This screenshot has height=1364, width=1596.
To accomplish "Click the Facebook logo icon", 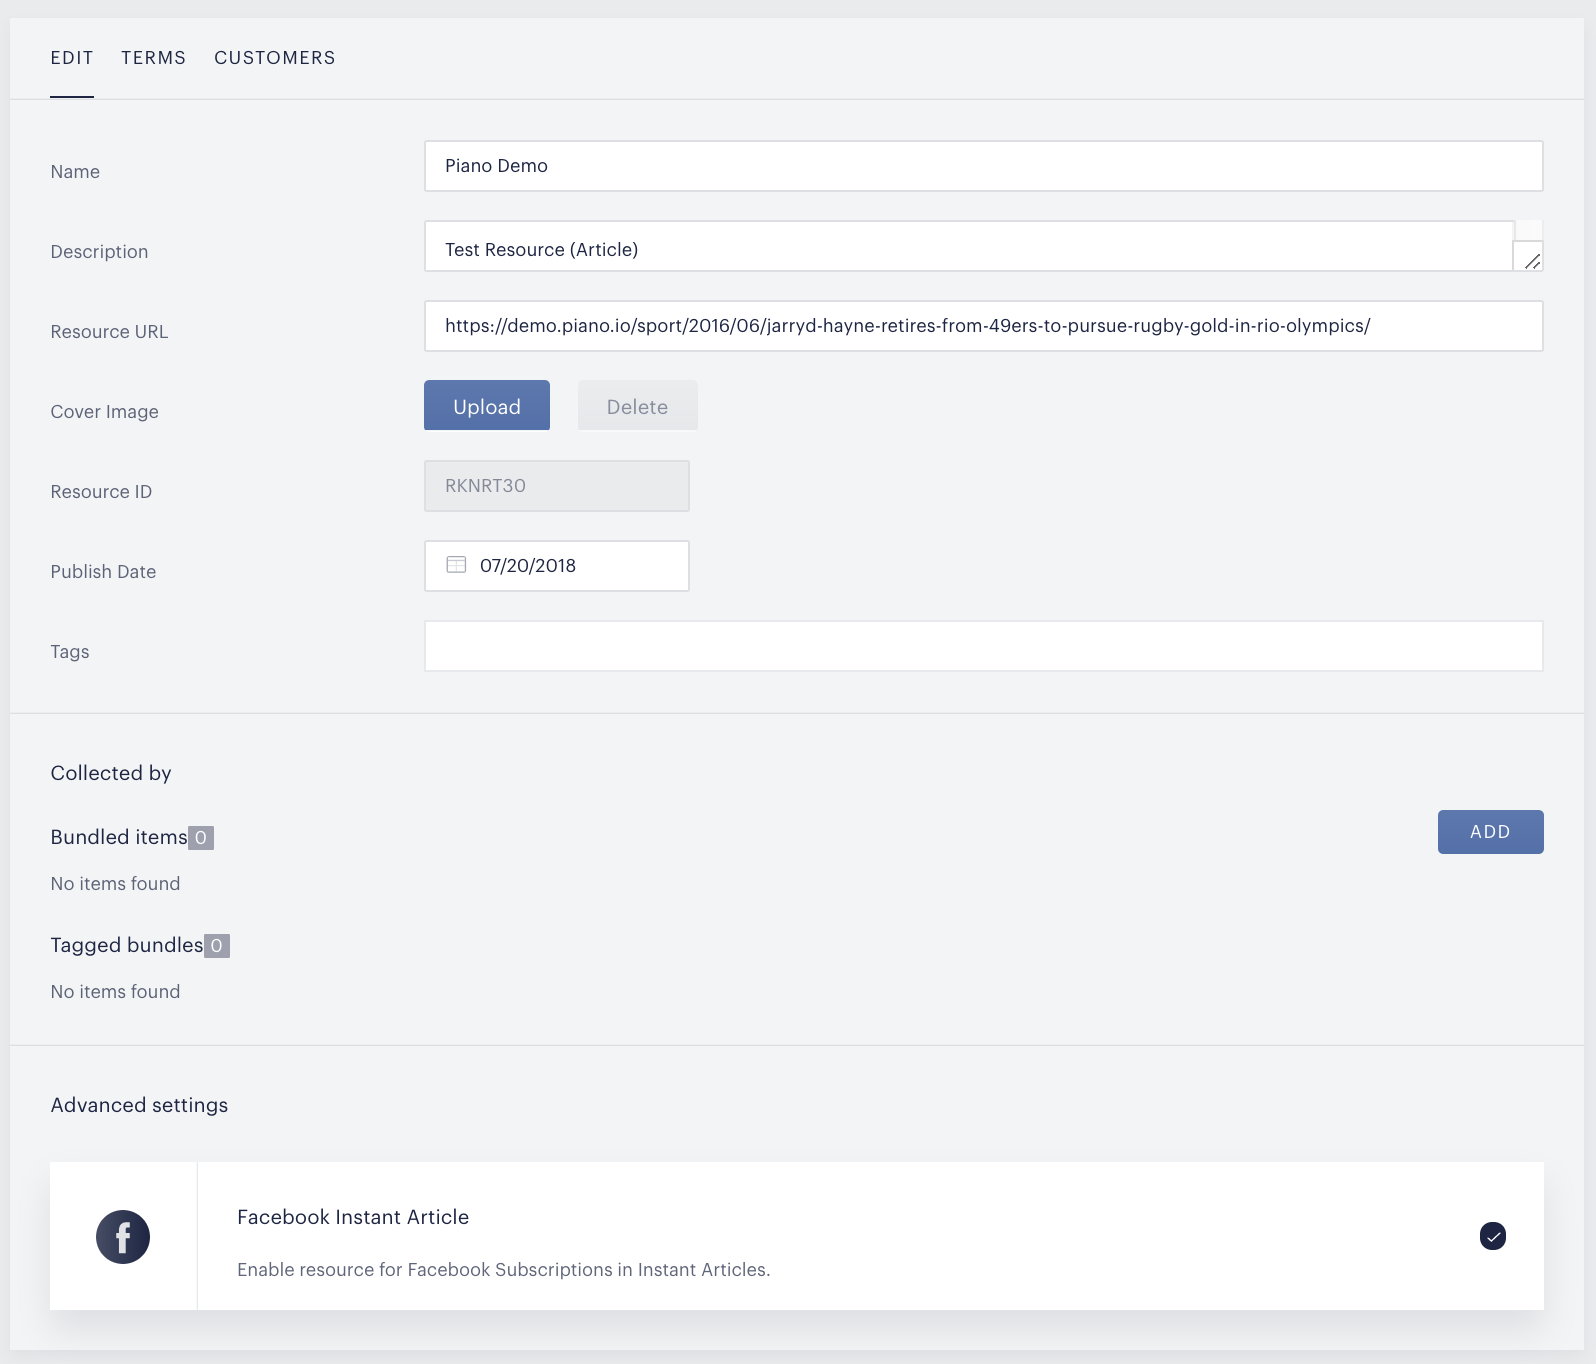I will pyautogui.click(x=123, y=1237).
